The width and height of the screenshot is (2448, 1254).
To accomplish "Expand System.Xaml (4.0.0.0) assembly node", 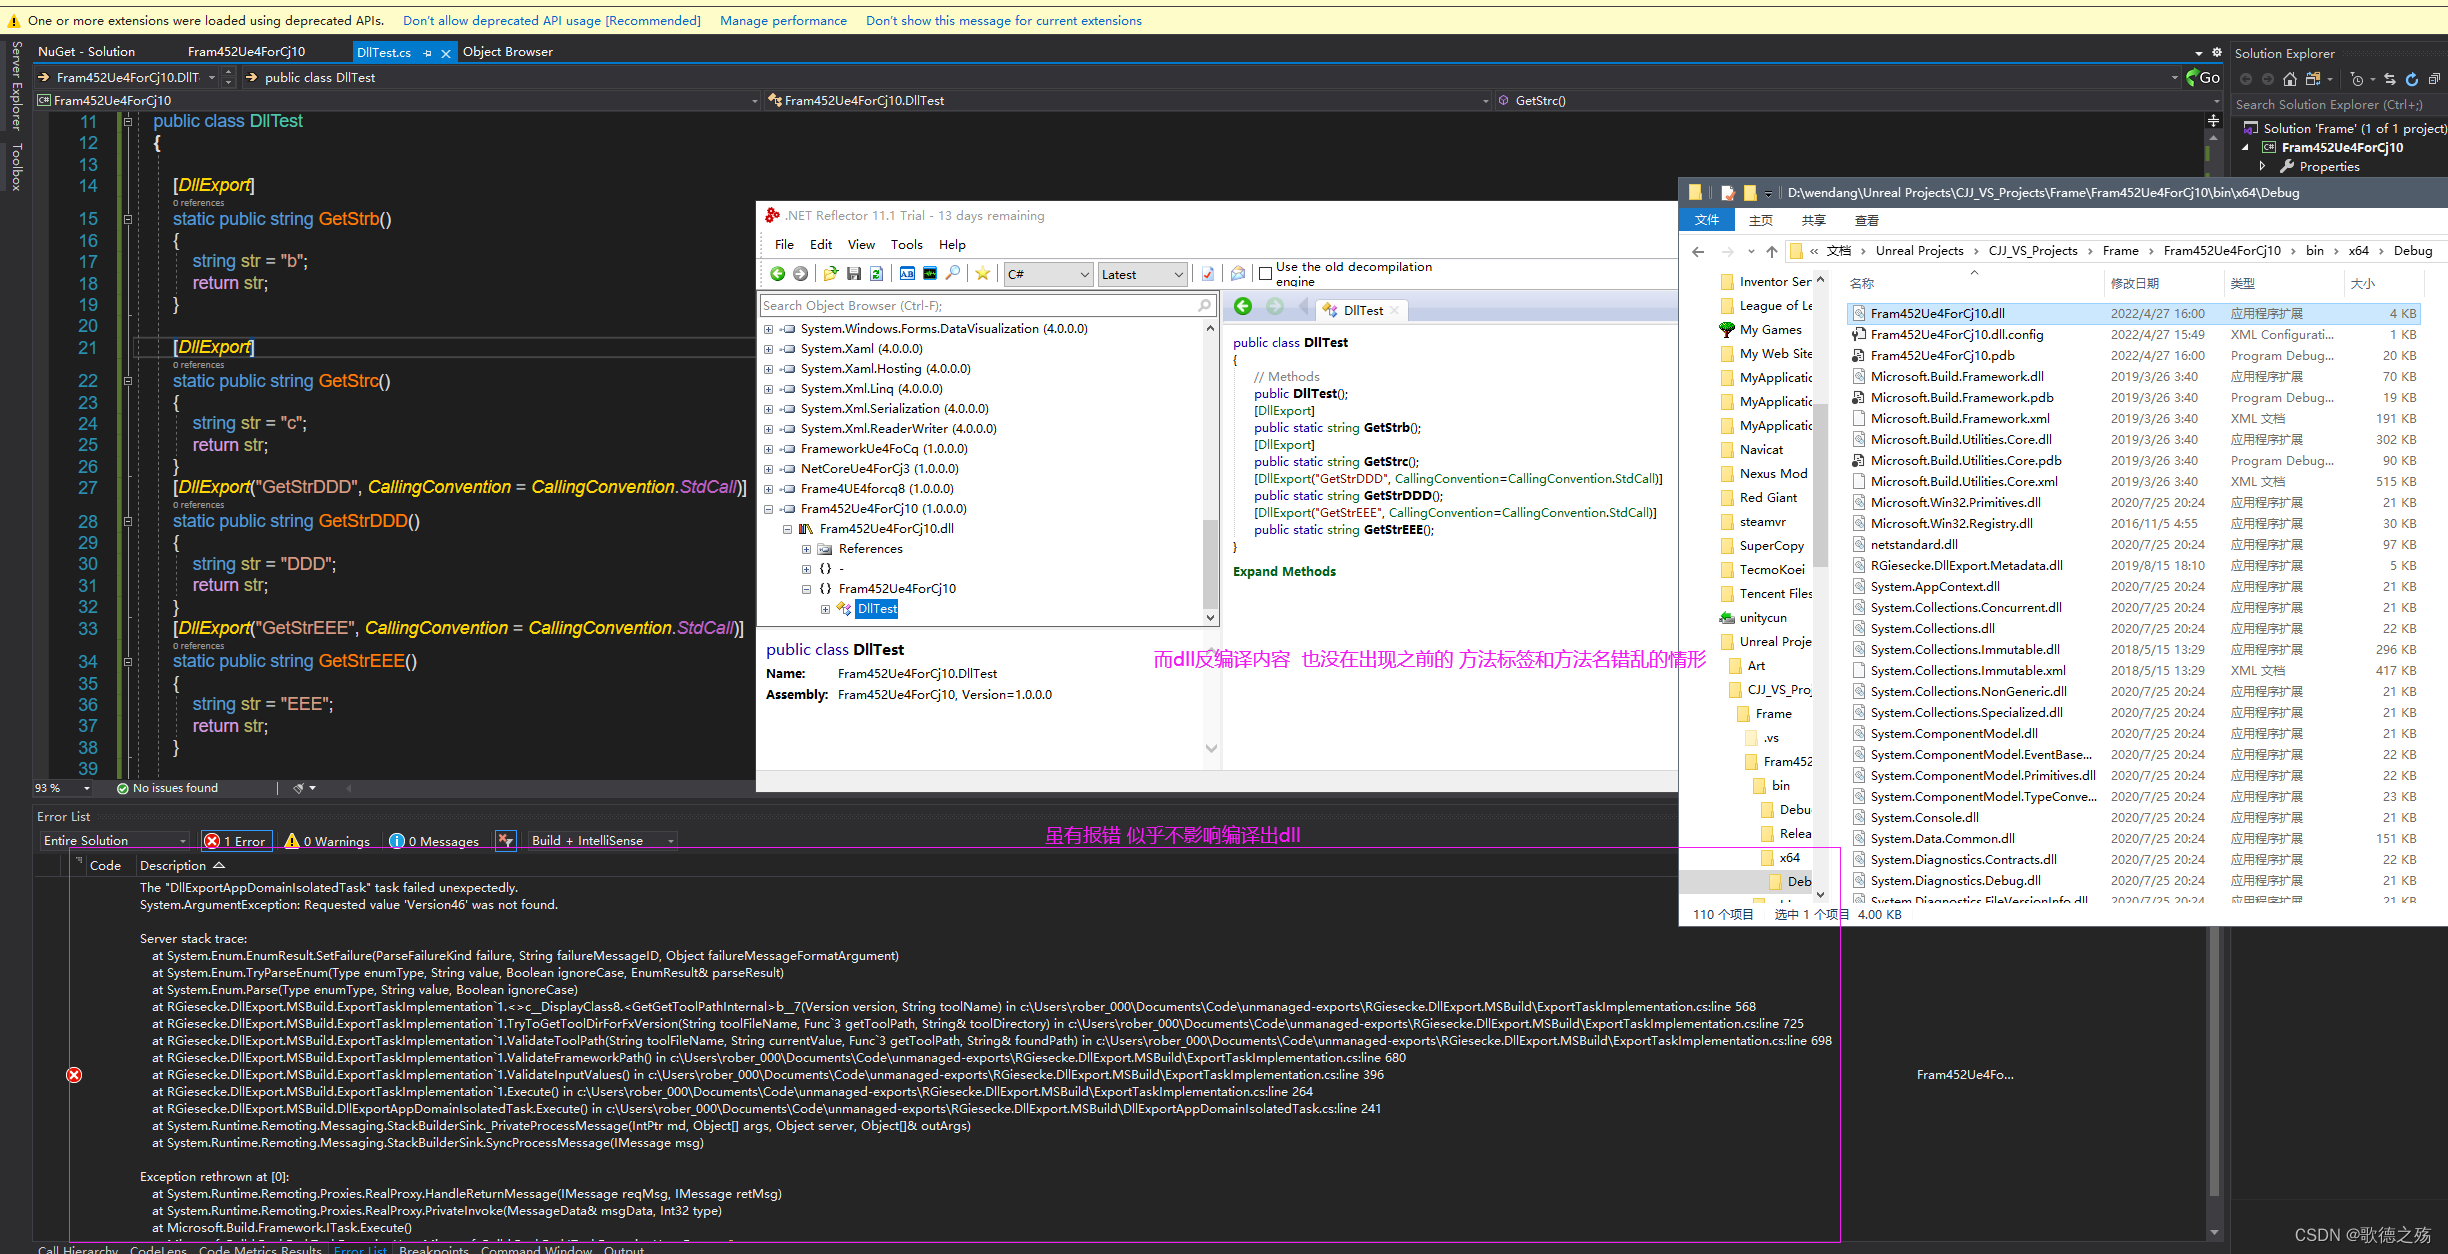I will point(768,349).
